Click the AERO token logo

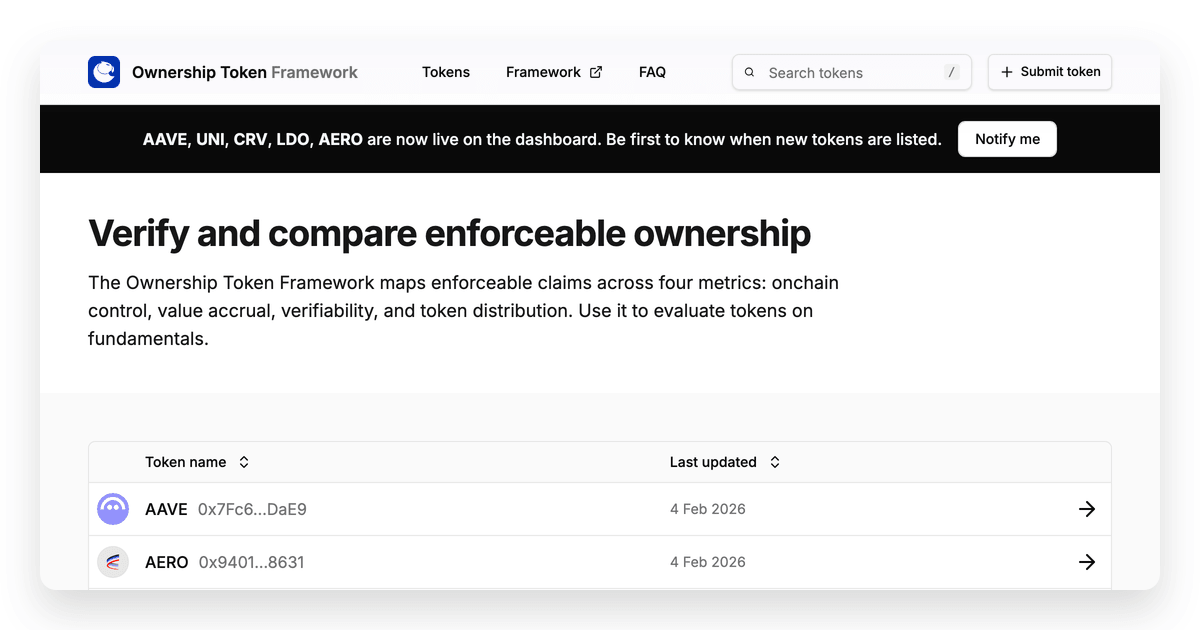point(113,562)
